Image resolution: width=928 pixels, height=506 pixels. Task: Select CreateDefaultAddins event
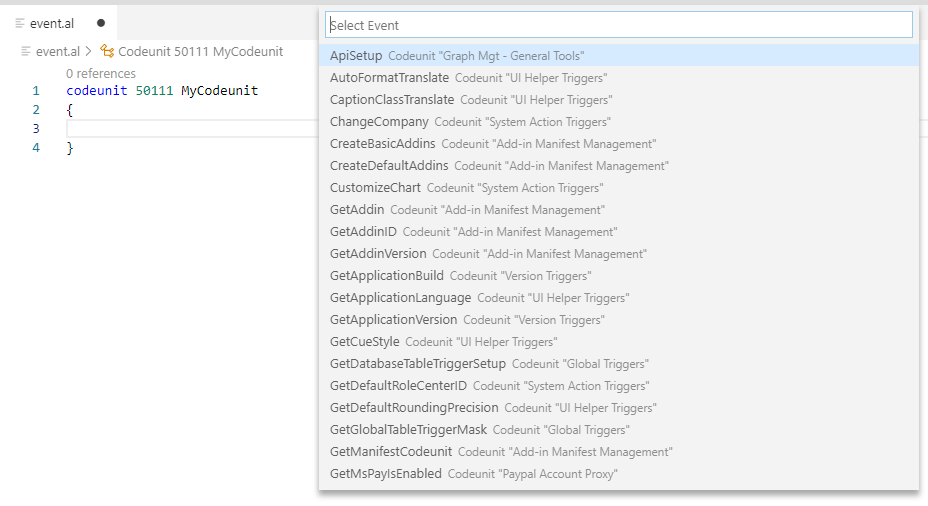618,165
